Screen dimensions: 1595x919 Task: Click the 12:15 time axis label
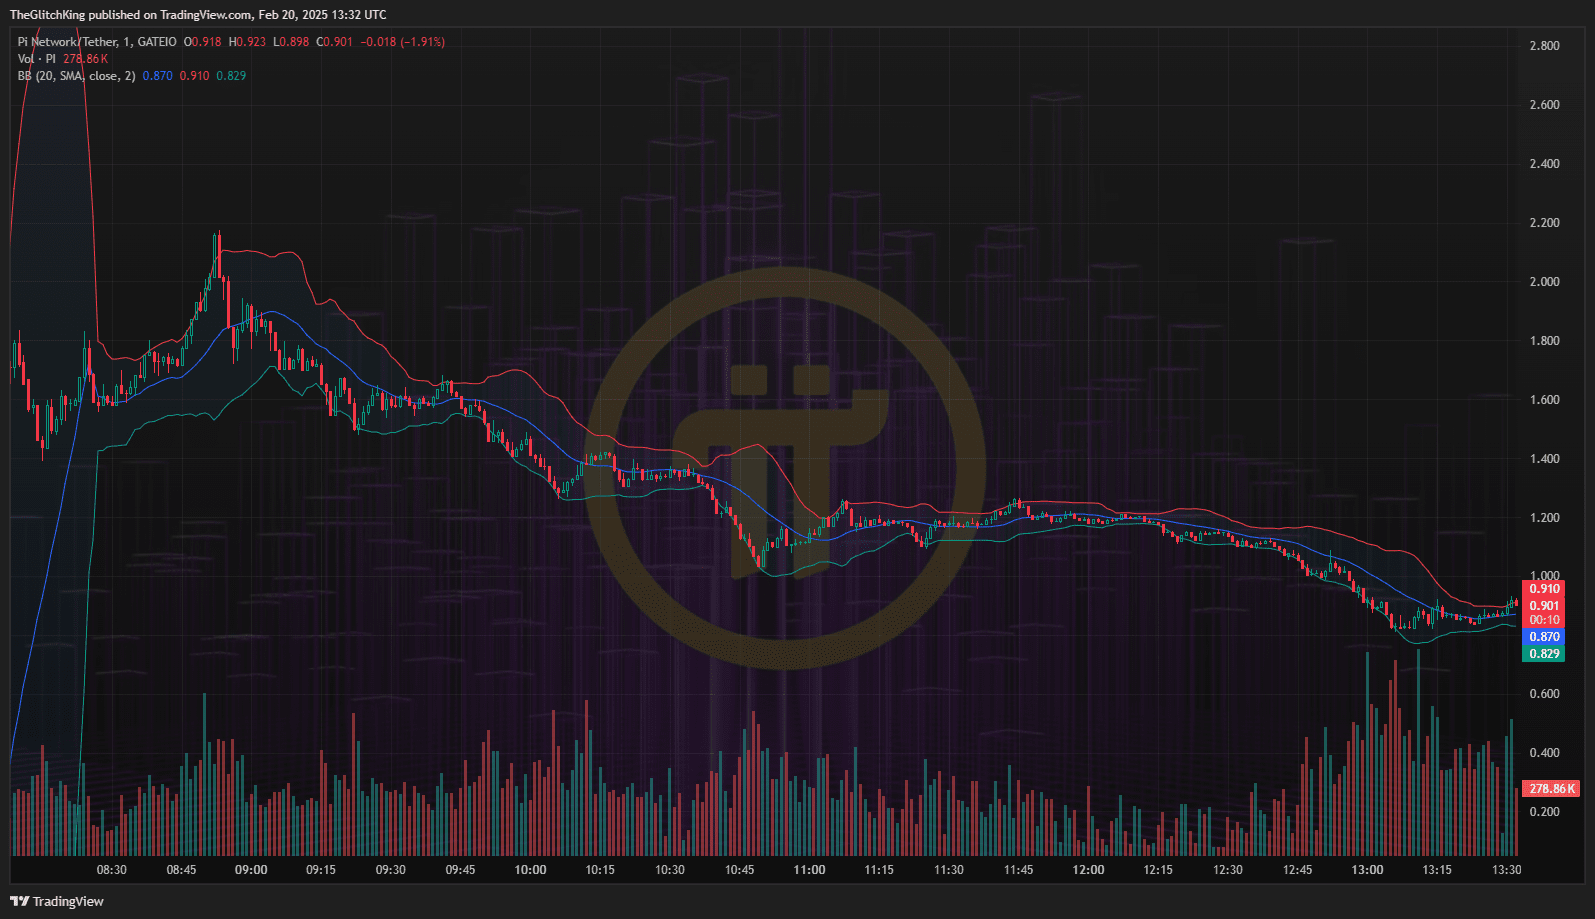point(1158,870)
